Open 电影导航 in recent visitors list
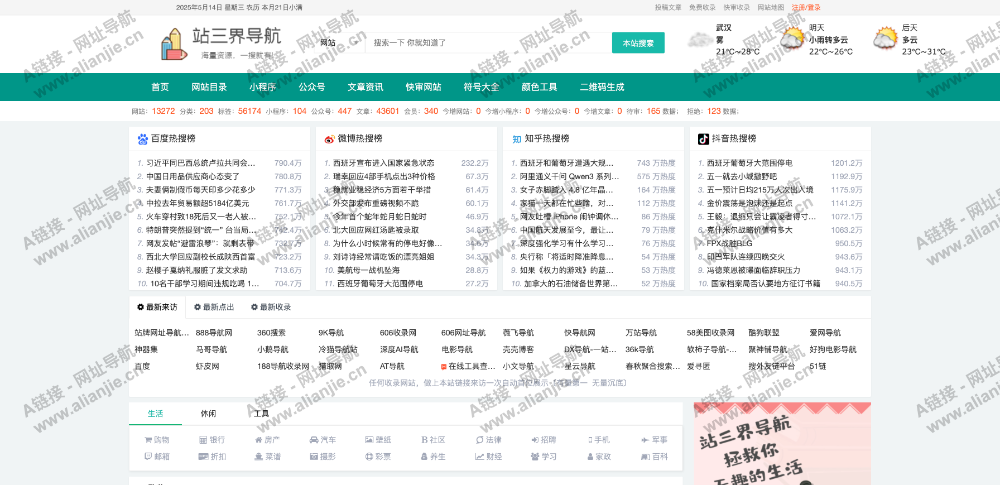1000x485 pixels. [457, 350]
